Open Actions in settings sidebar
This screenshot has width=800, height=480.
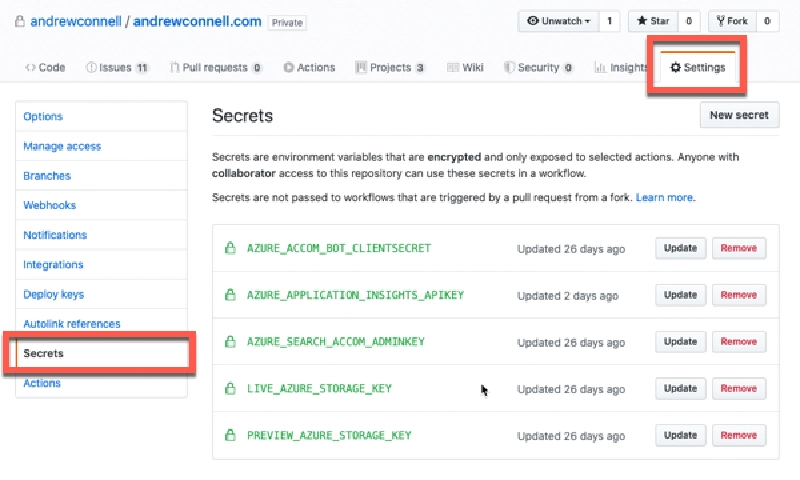(x=102, y=383)
